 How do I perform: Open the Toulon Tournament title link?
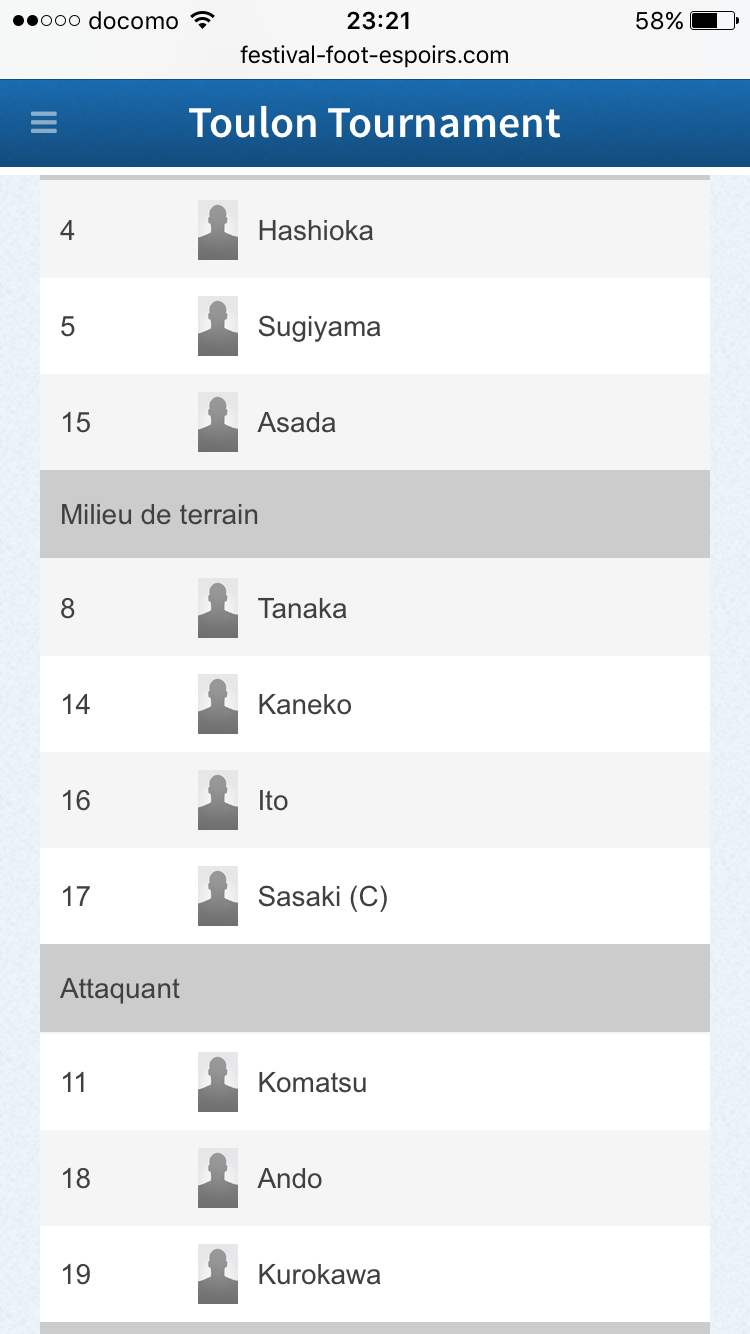[375, 123]
